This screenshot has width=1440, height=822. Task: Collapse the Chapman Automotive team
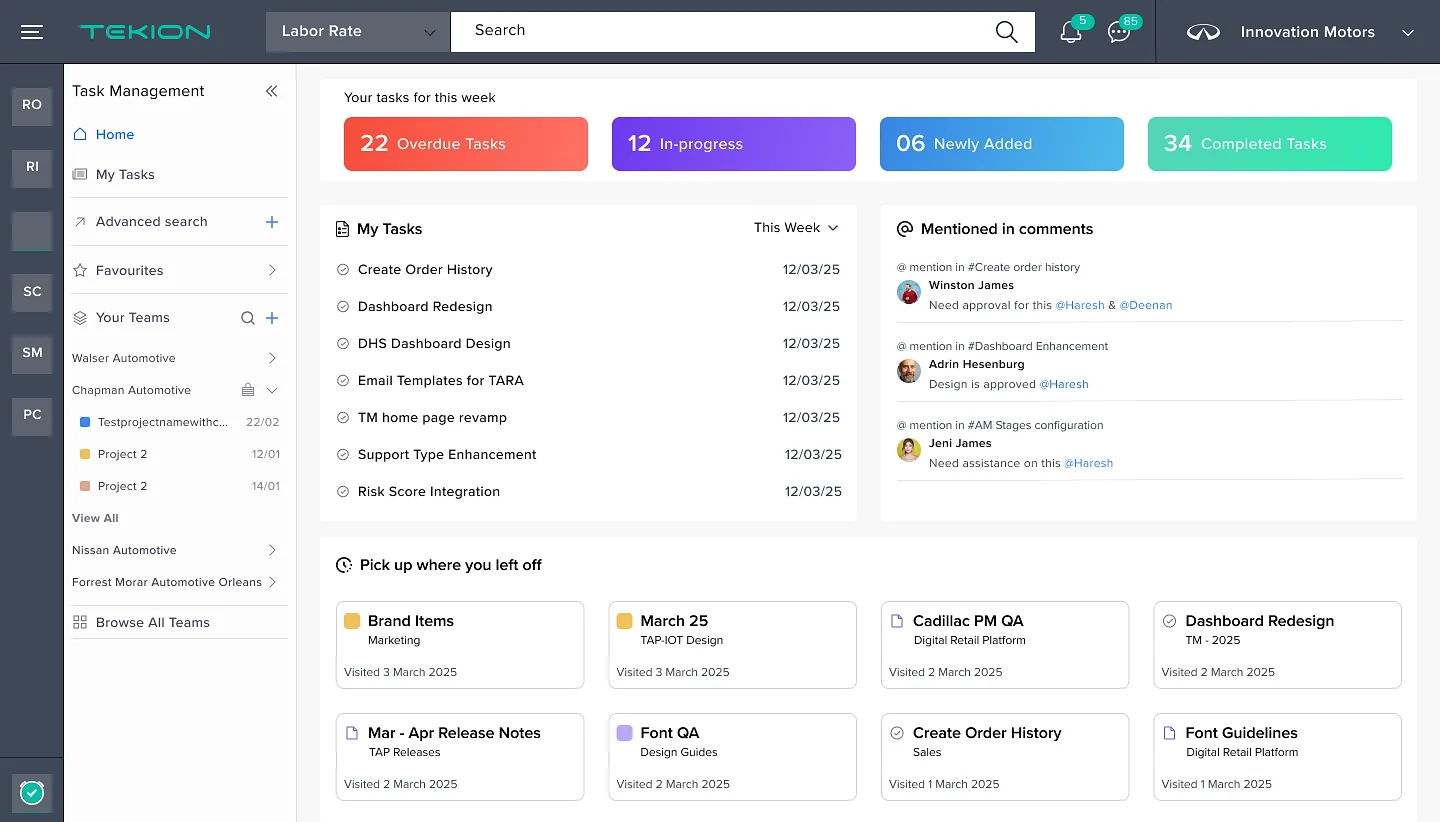pyautogui.click(x=272, y=390)
